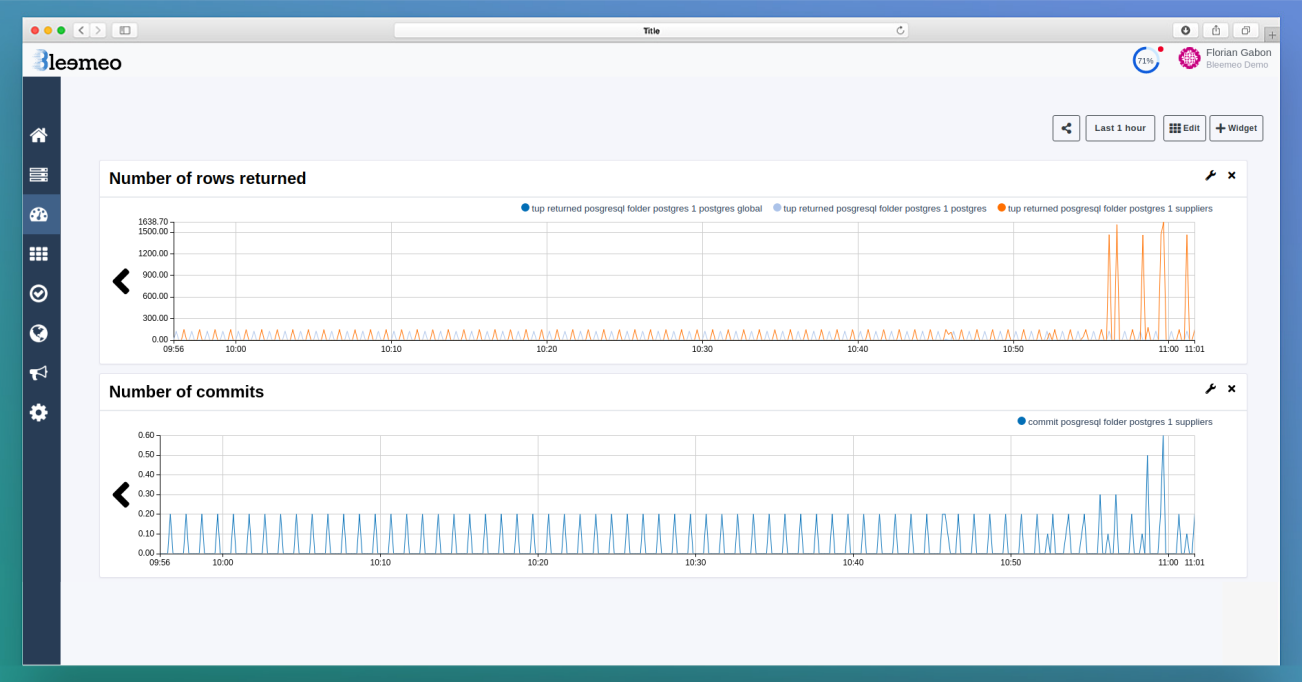The height and width of the screenshot is (682, 1302).
Task: Select the announcements megaphone icon
Action: [x=39, y=372]
